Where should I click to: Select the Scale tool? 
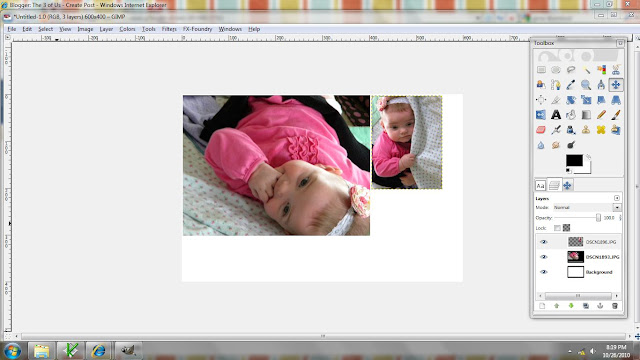(x=586, y=100)
